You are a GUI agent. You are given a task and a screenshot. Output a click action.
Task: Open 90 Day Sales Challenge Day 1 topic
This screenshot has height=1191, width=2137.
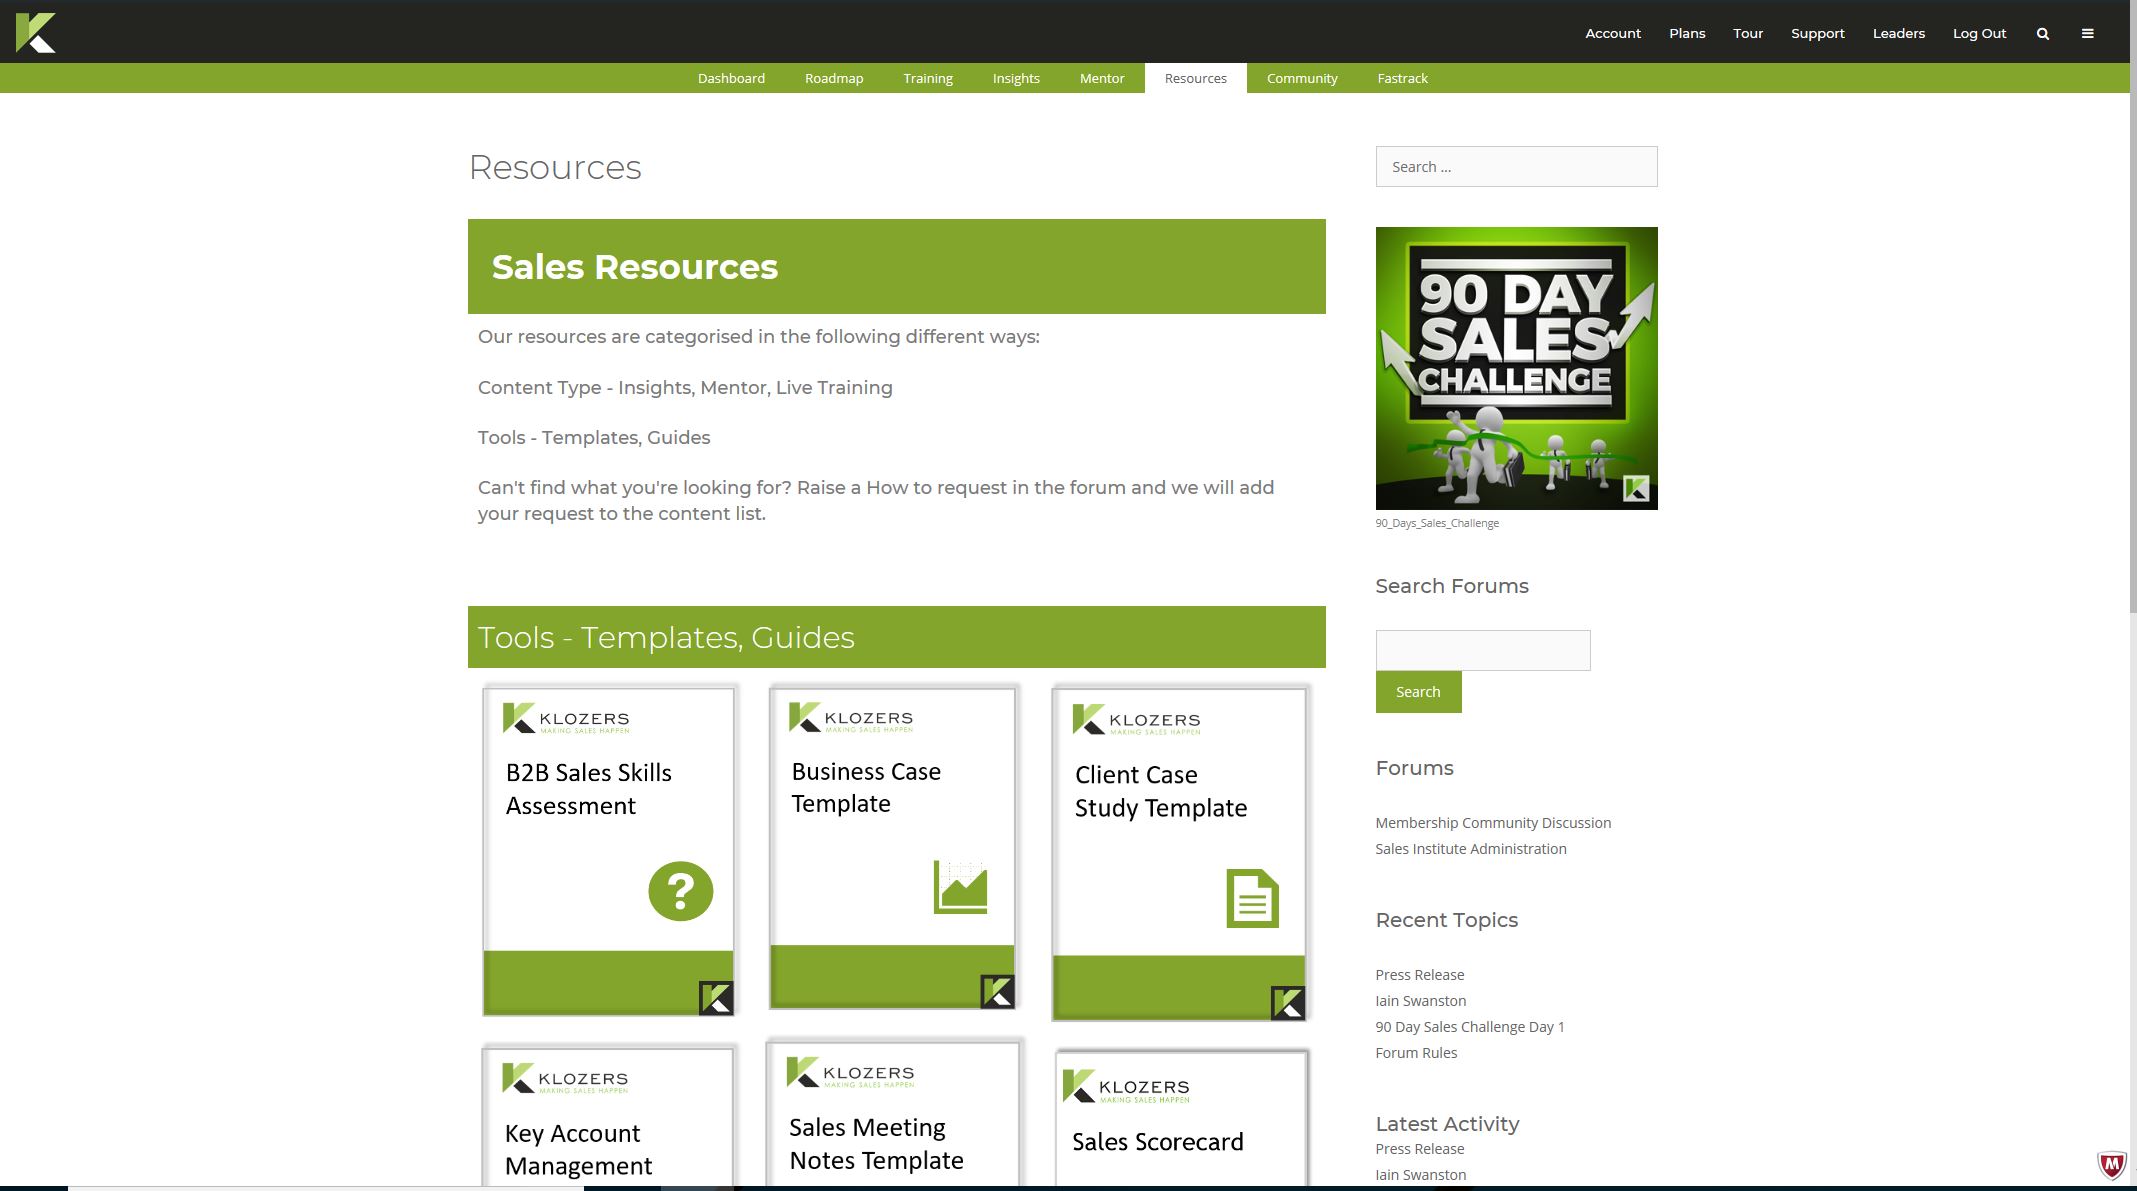coord(1469,1027)
